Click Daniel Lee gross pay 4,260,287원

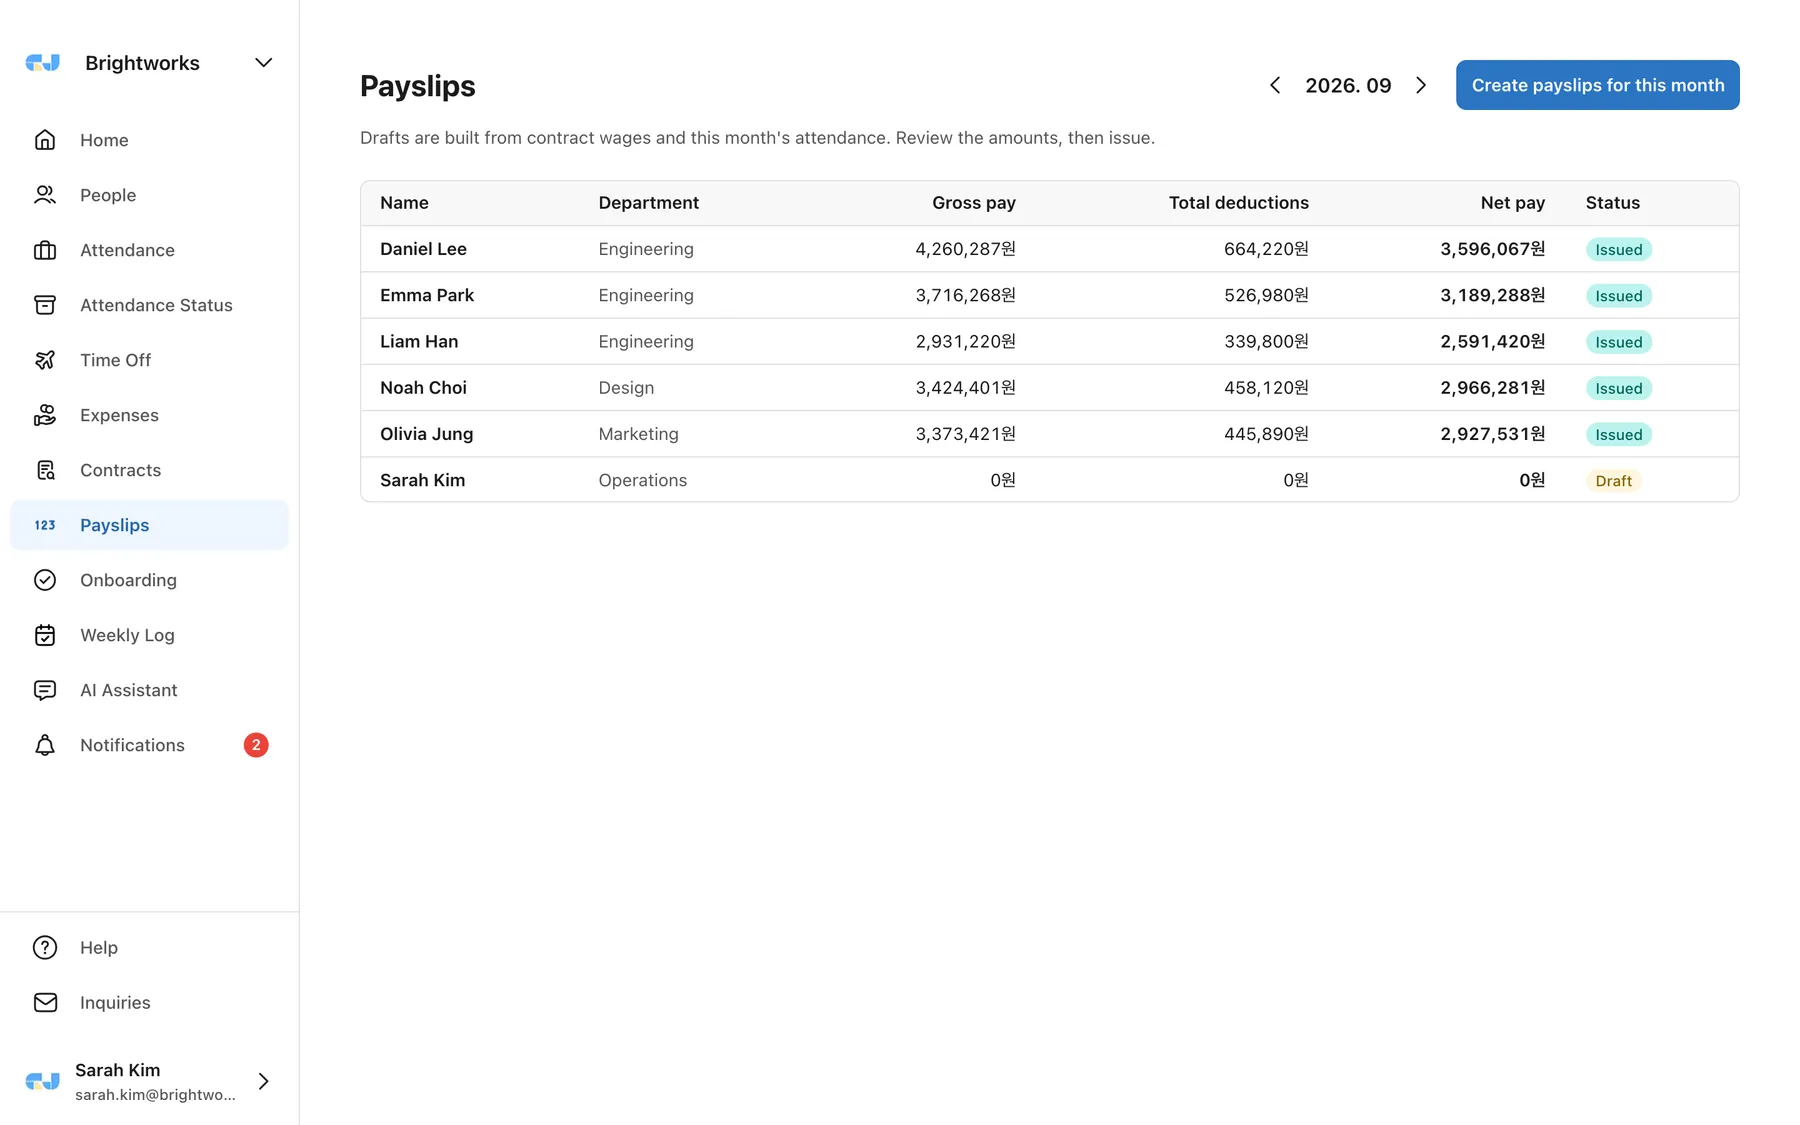(965, 249)
